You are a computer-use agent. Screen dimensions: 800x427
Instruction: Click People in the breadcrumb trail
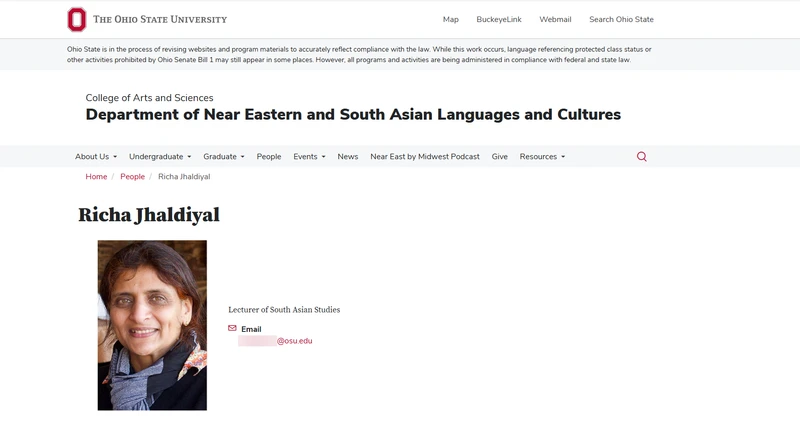pyautogui.click(x=132, y=177)
